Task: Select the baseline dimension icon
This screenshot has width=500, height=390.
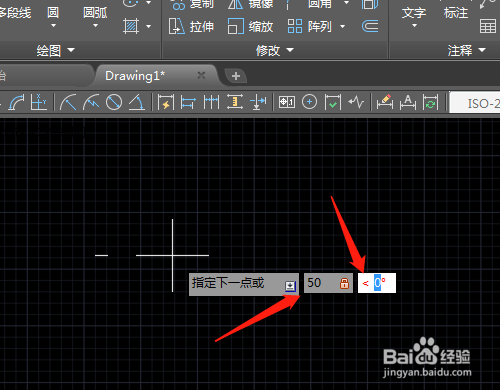Action: 188,102
